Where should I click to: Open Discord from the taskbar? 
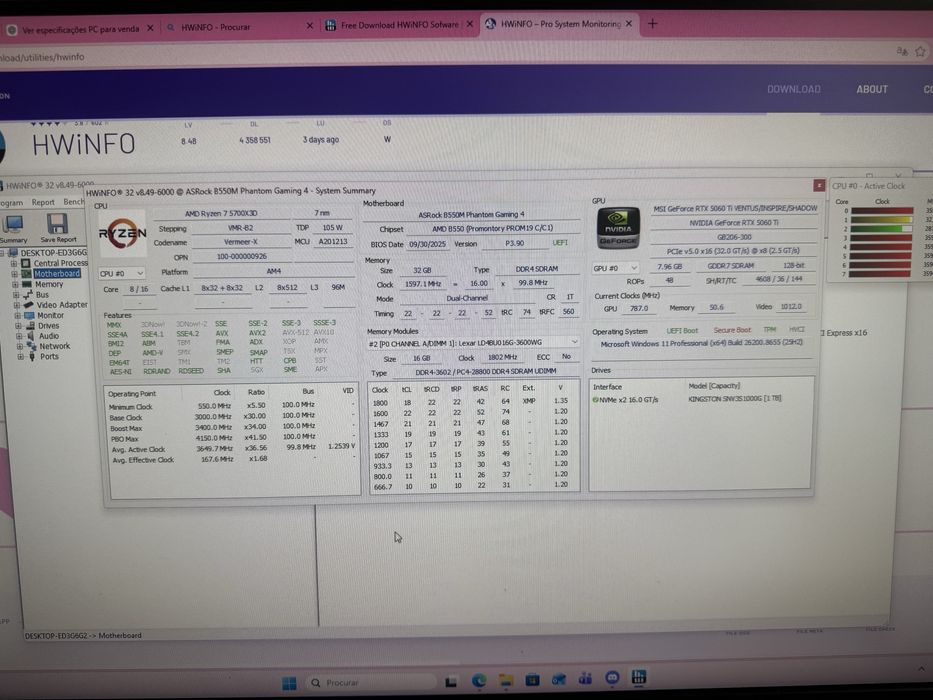pos(612,677)
